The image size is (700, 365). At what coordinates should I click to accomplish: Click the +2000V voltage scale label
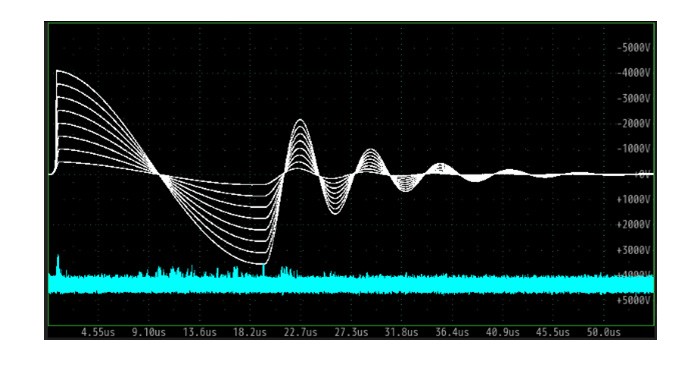633,225
